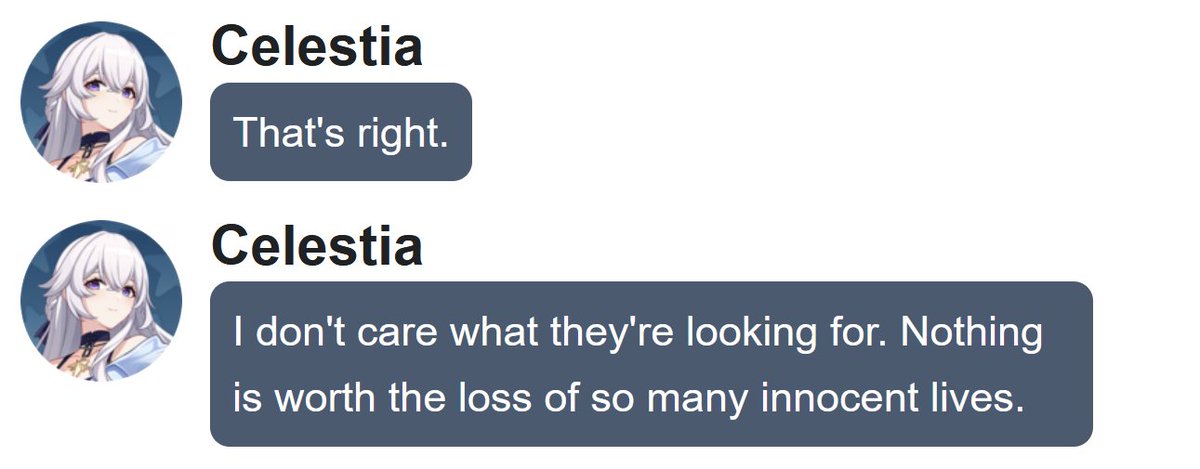Click the top Celestia sender name
The width and height of the screenshot is (1200, 469).
(x=317, y=46)
